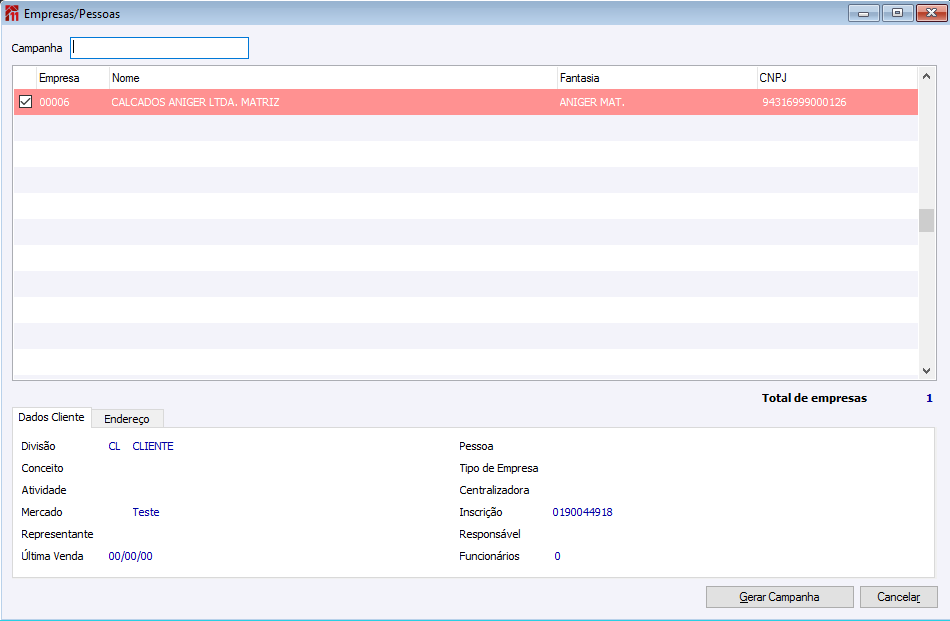Click the Empresas/Pessoas window app icon

click(x=12, y=13)
